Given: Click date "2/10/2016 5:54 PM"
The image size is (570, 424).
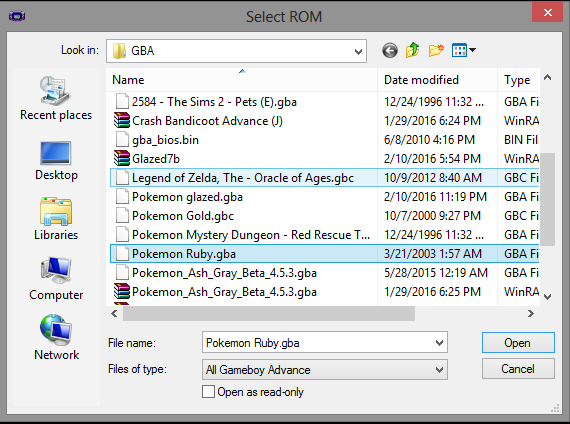Looking at the screenshot, I should (433, 159).
